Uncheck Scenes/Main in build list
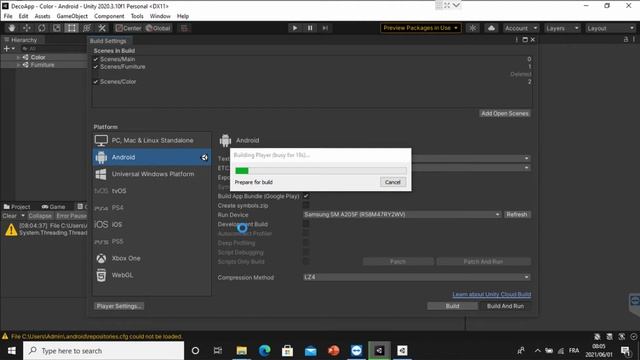 coord(96,60)
